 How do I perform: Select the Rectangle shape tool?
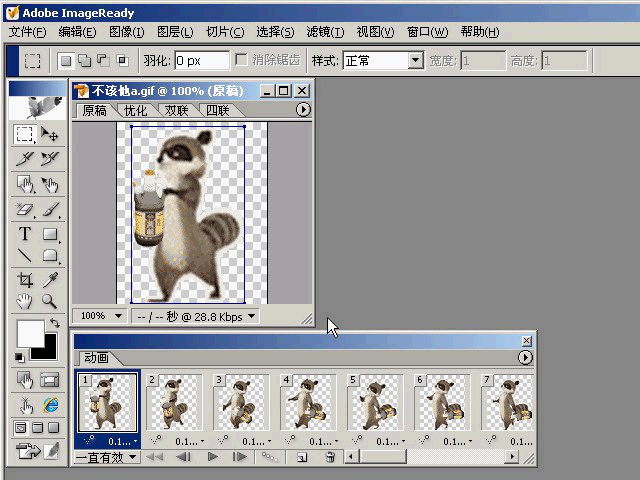(x=50, y=234)
